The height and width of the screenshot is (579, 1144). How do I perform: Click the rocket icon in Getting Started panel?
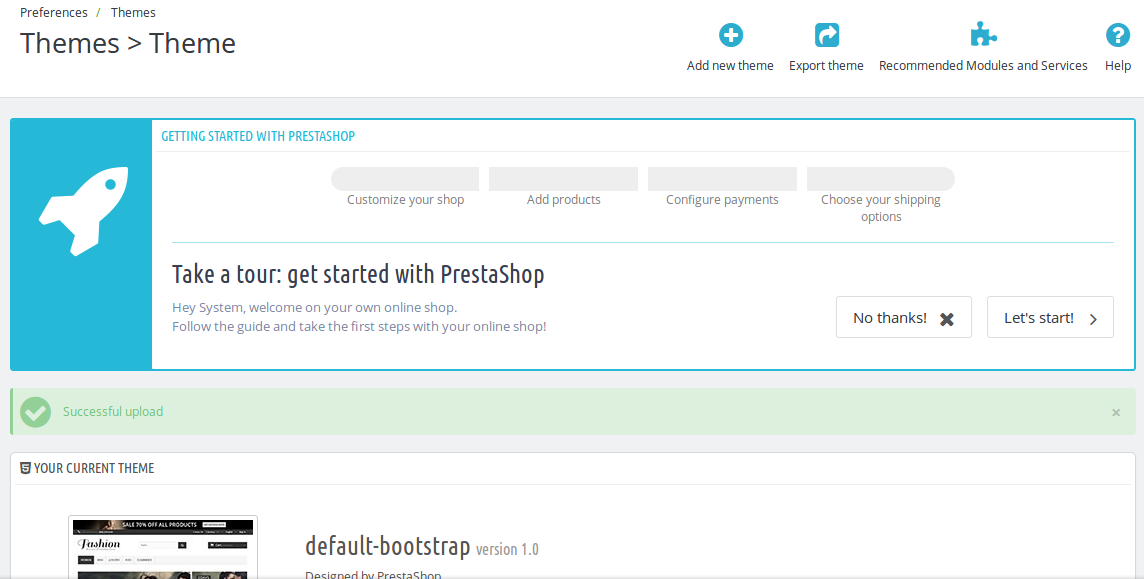pos(83,211)
